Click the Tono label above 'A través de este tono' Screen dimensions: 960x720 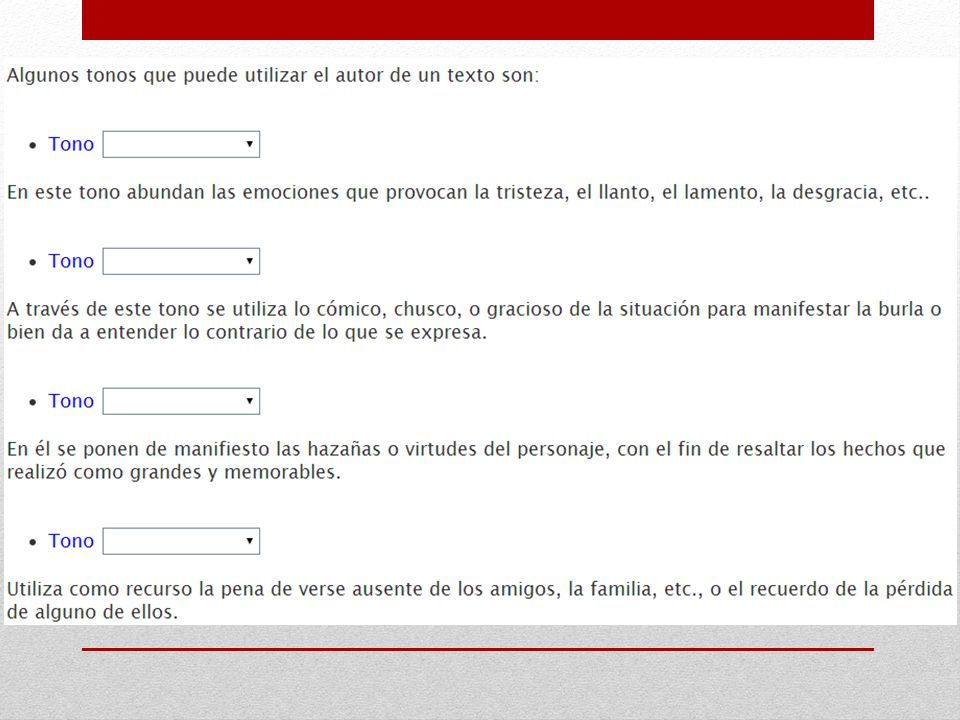coord(71,261)
